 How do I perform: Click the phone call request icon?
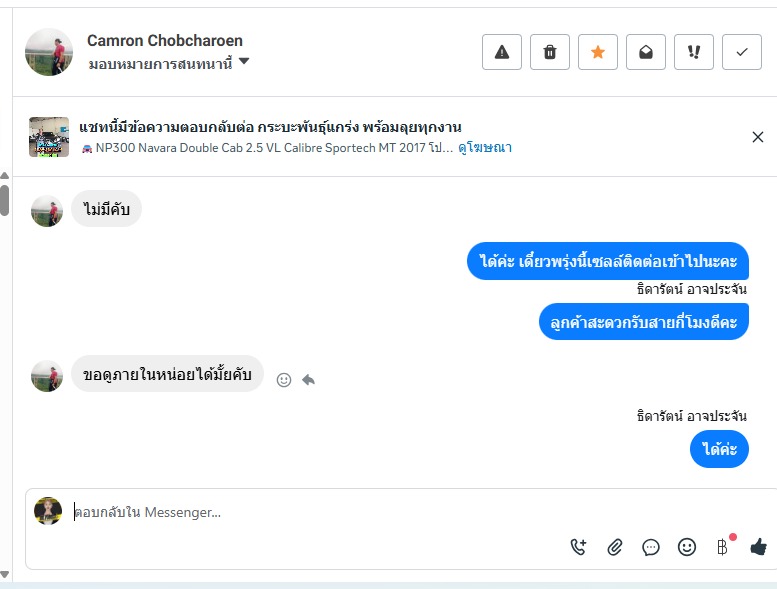pyautogui.click(x=578, y=547)
